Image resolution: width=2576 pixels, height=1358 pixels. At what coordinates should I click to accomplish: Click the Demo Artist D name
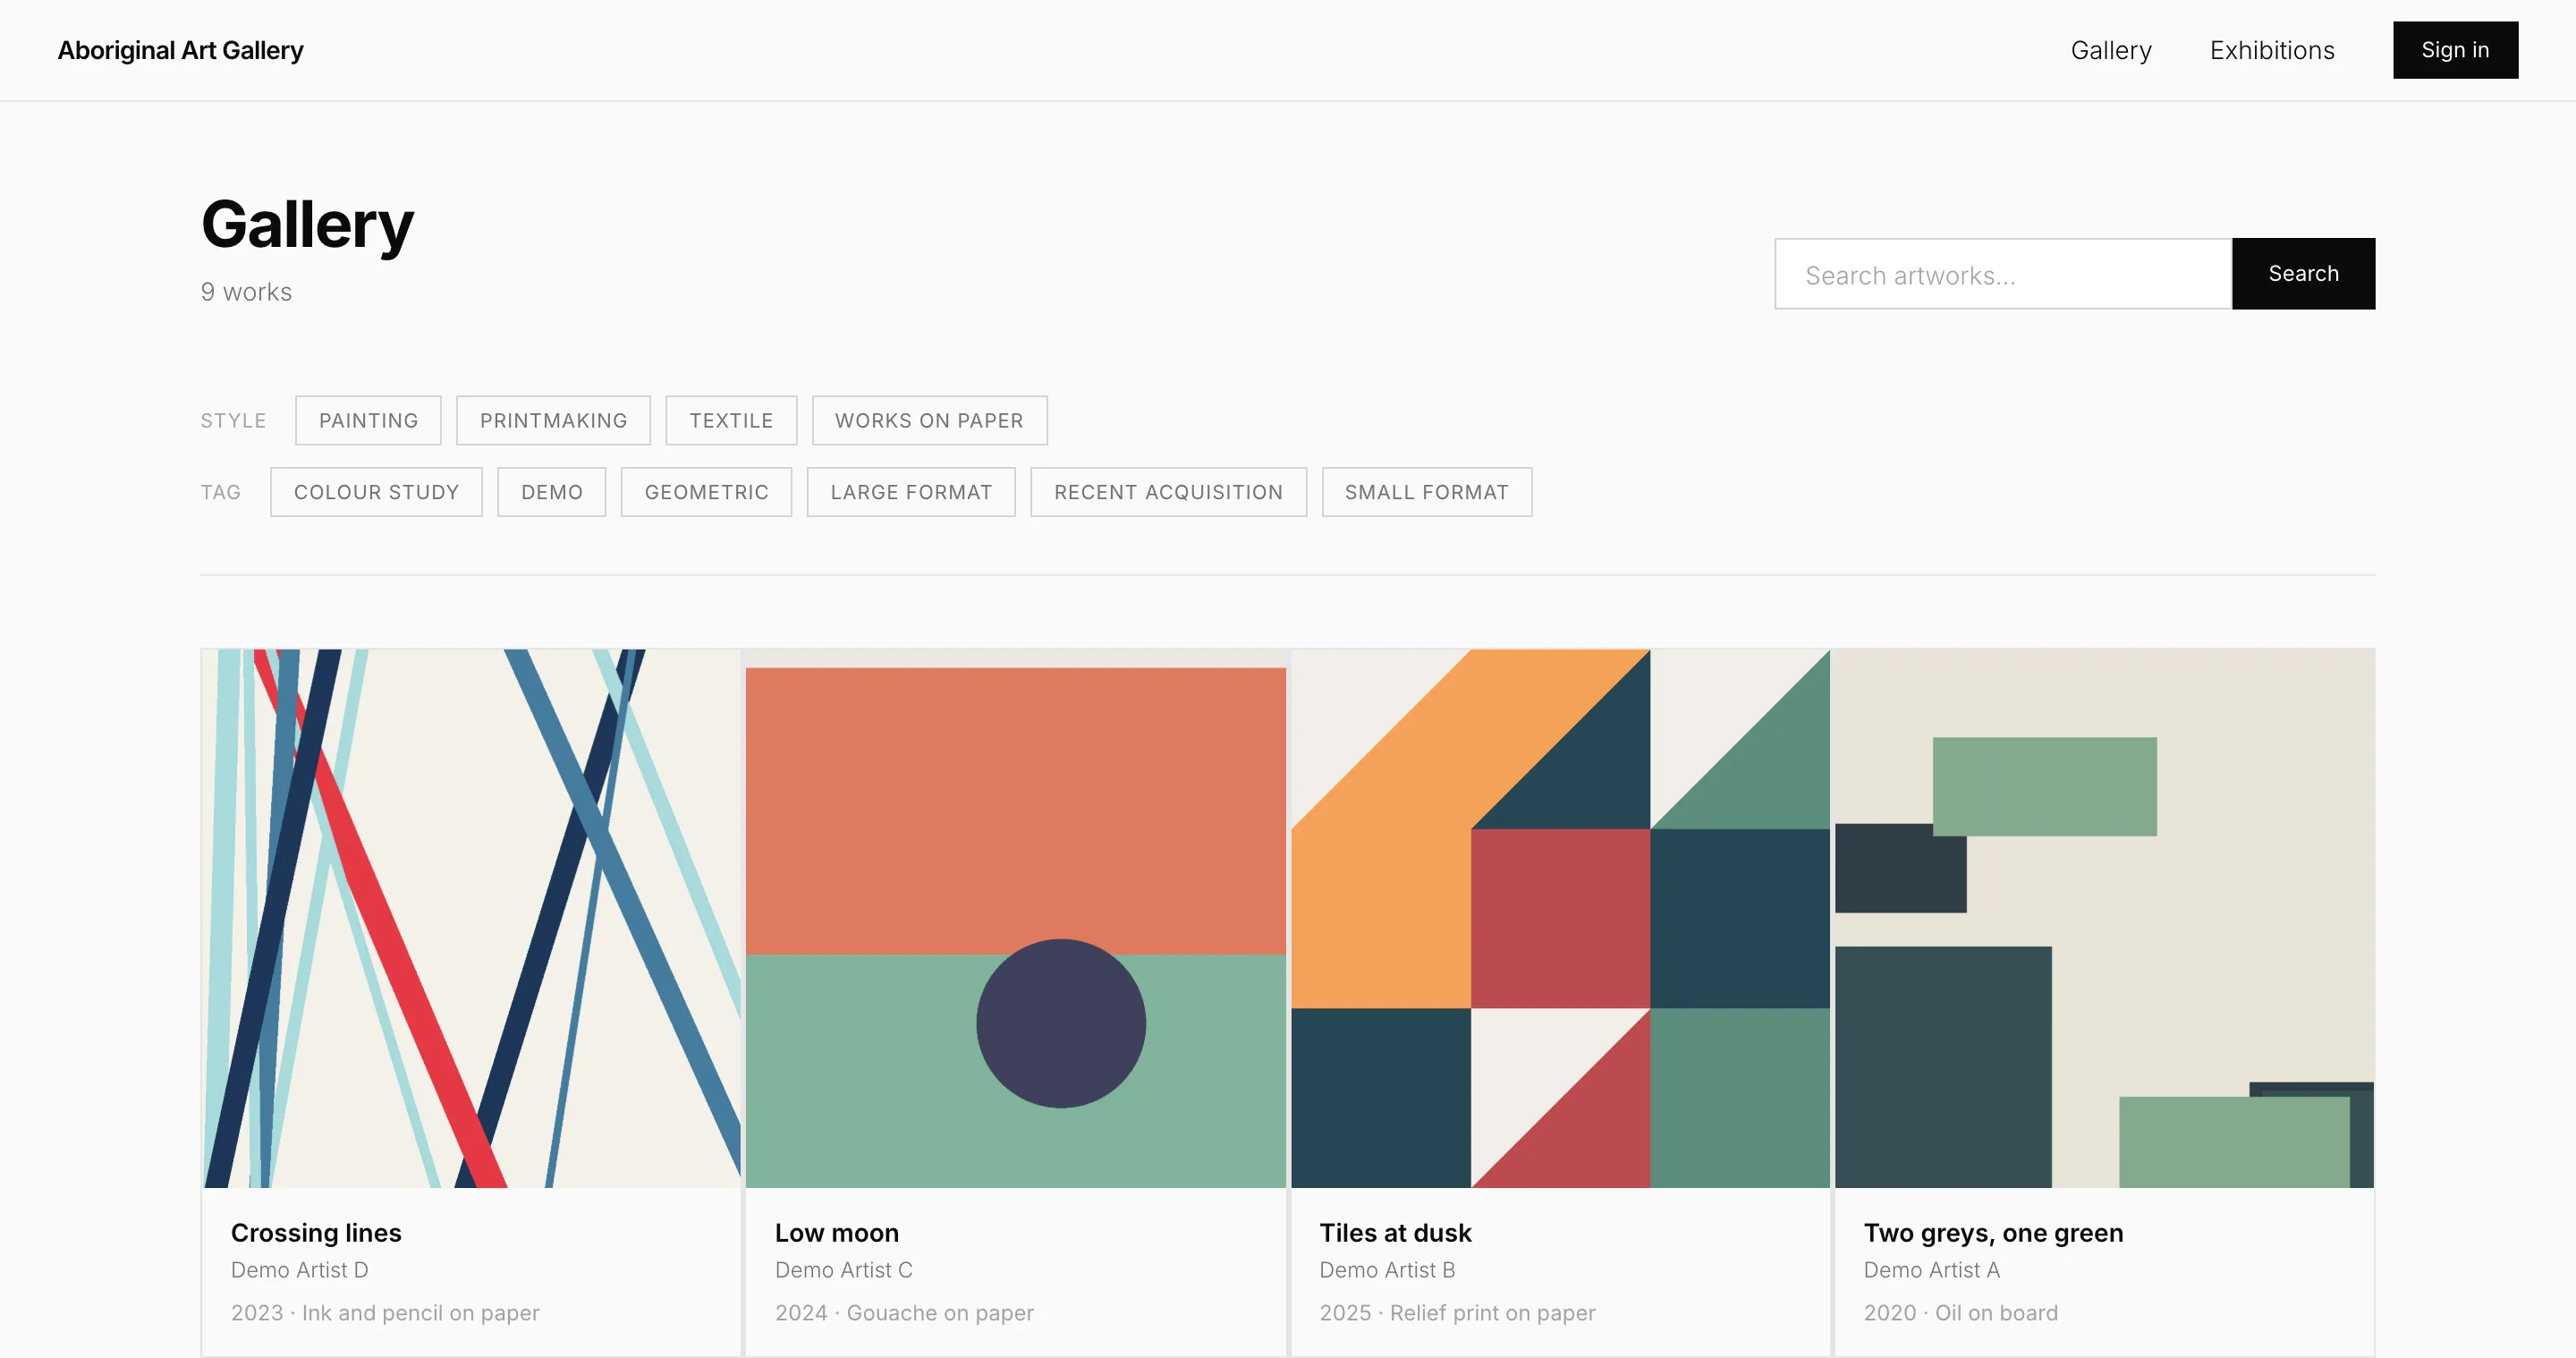tap(300, 1270)
